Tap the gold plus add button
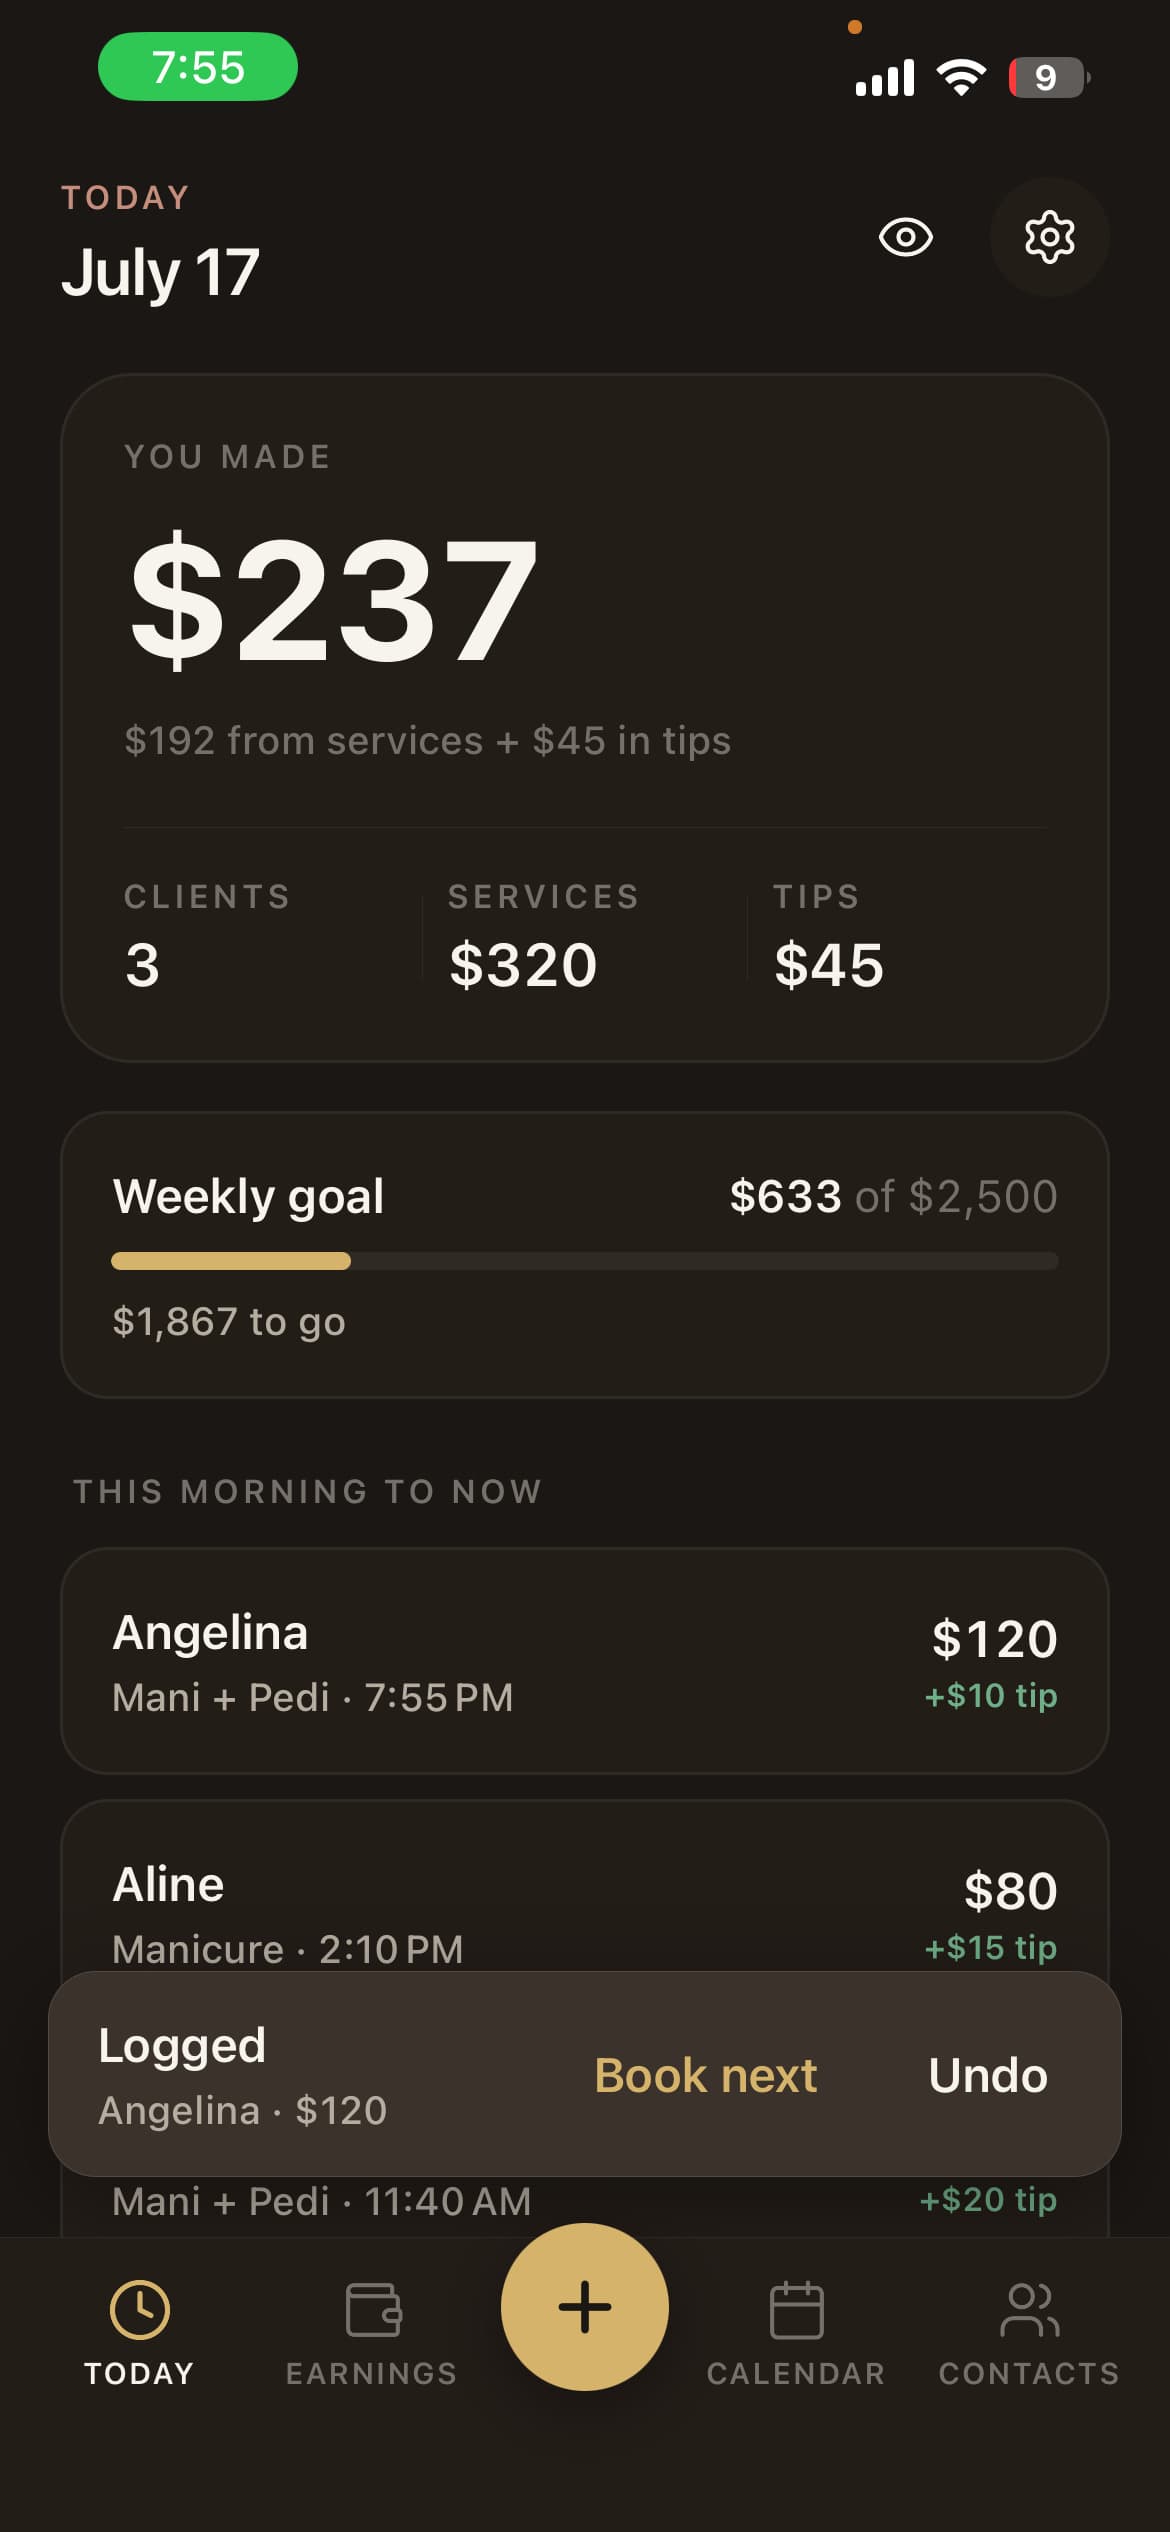 coord(585,2306)
